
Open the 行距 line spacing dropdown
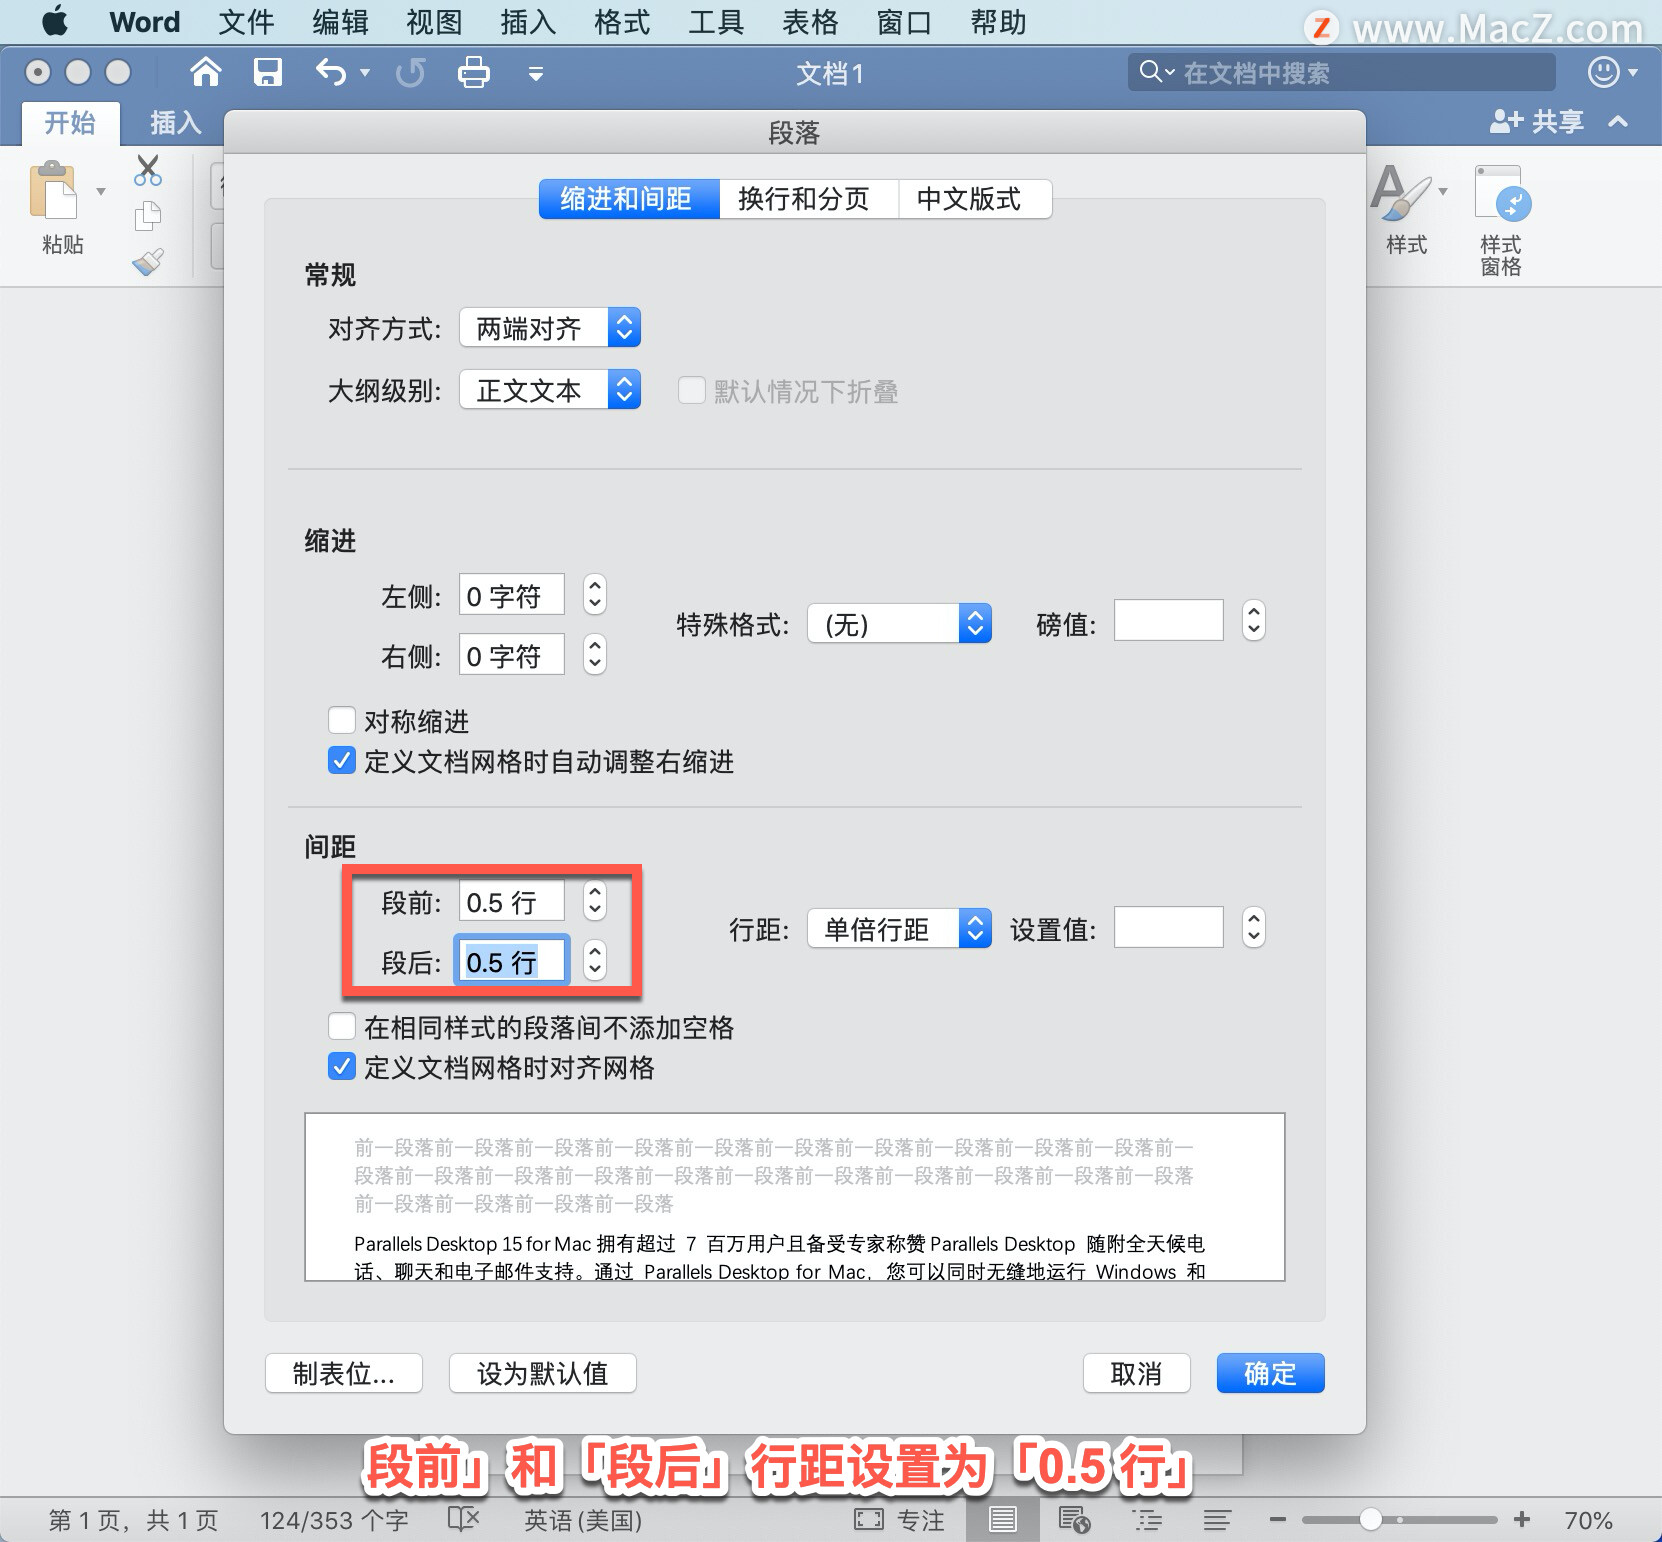[899, 928]
